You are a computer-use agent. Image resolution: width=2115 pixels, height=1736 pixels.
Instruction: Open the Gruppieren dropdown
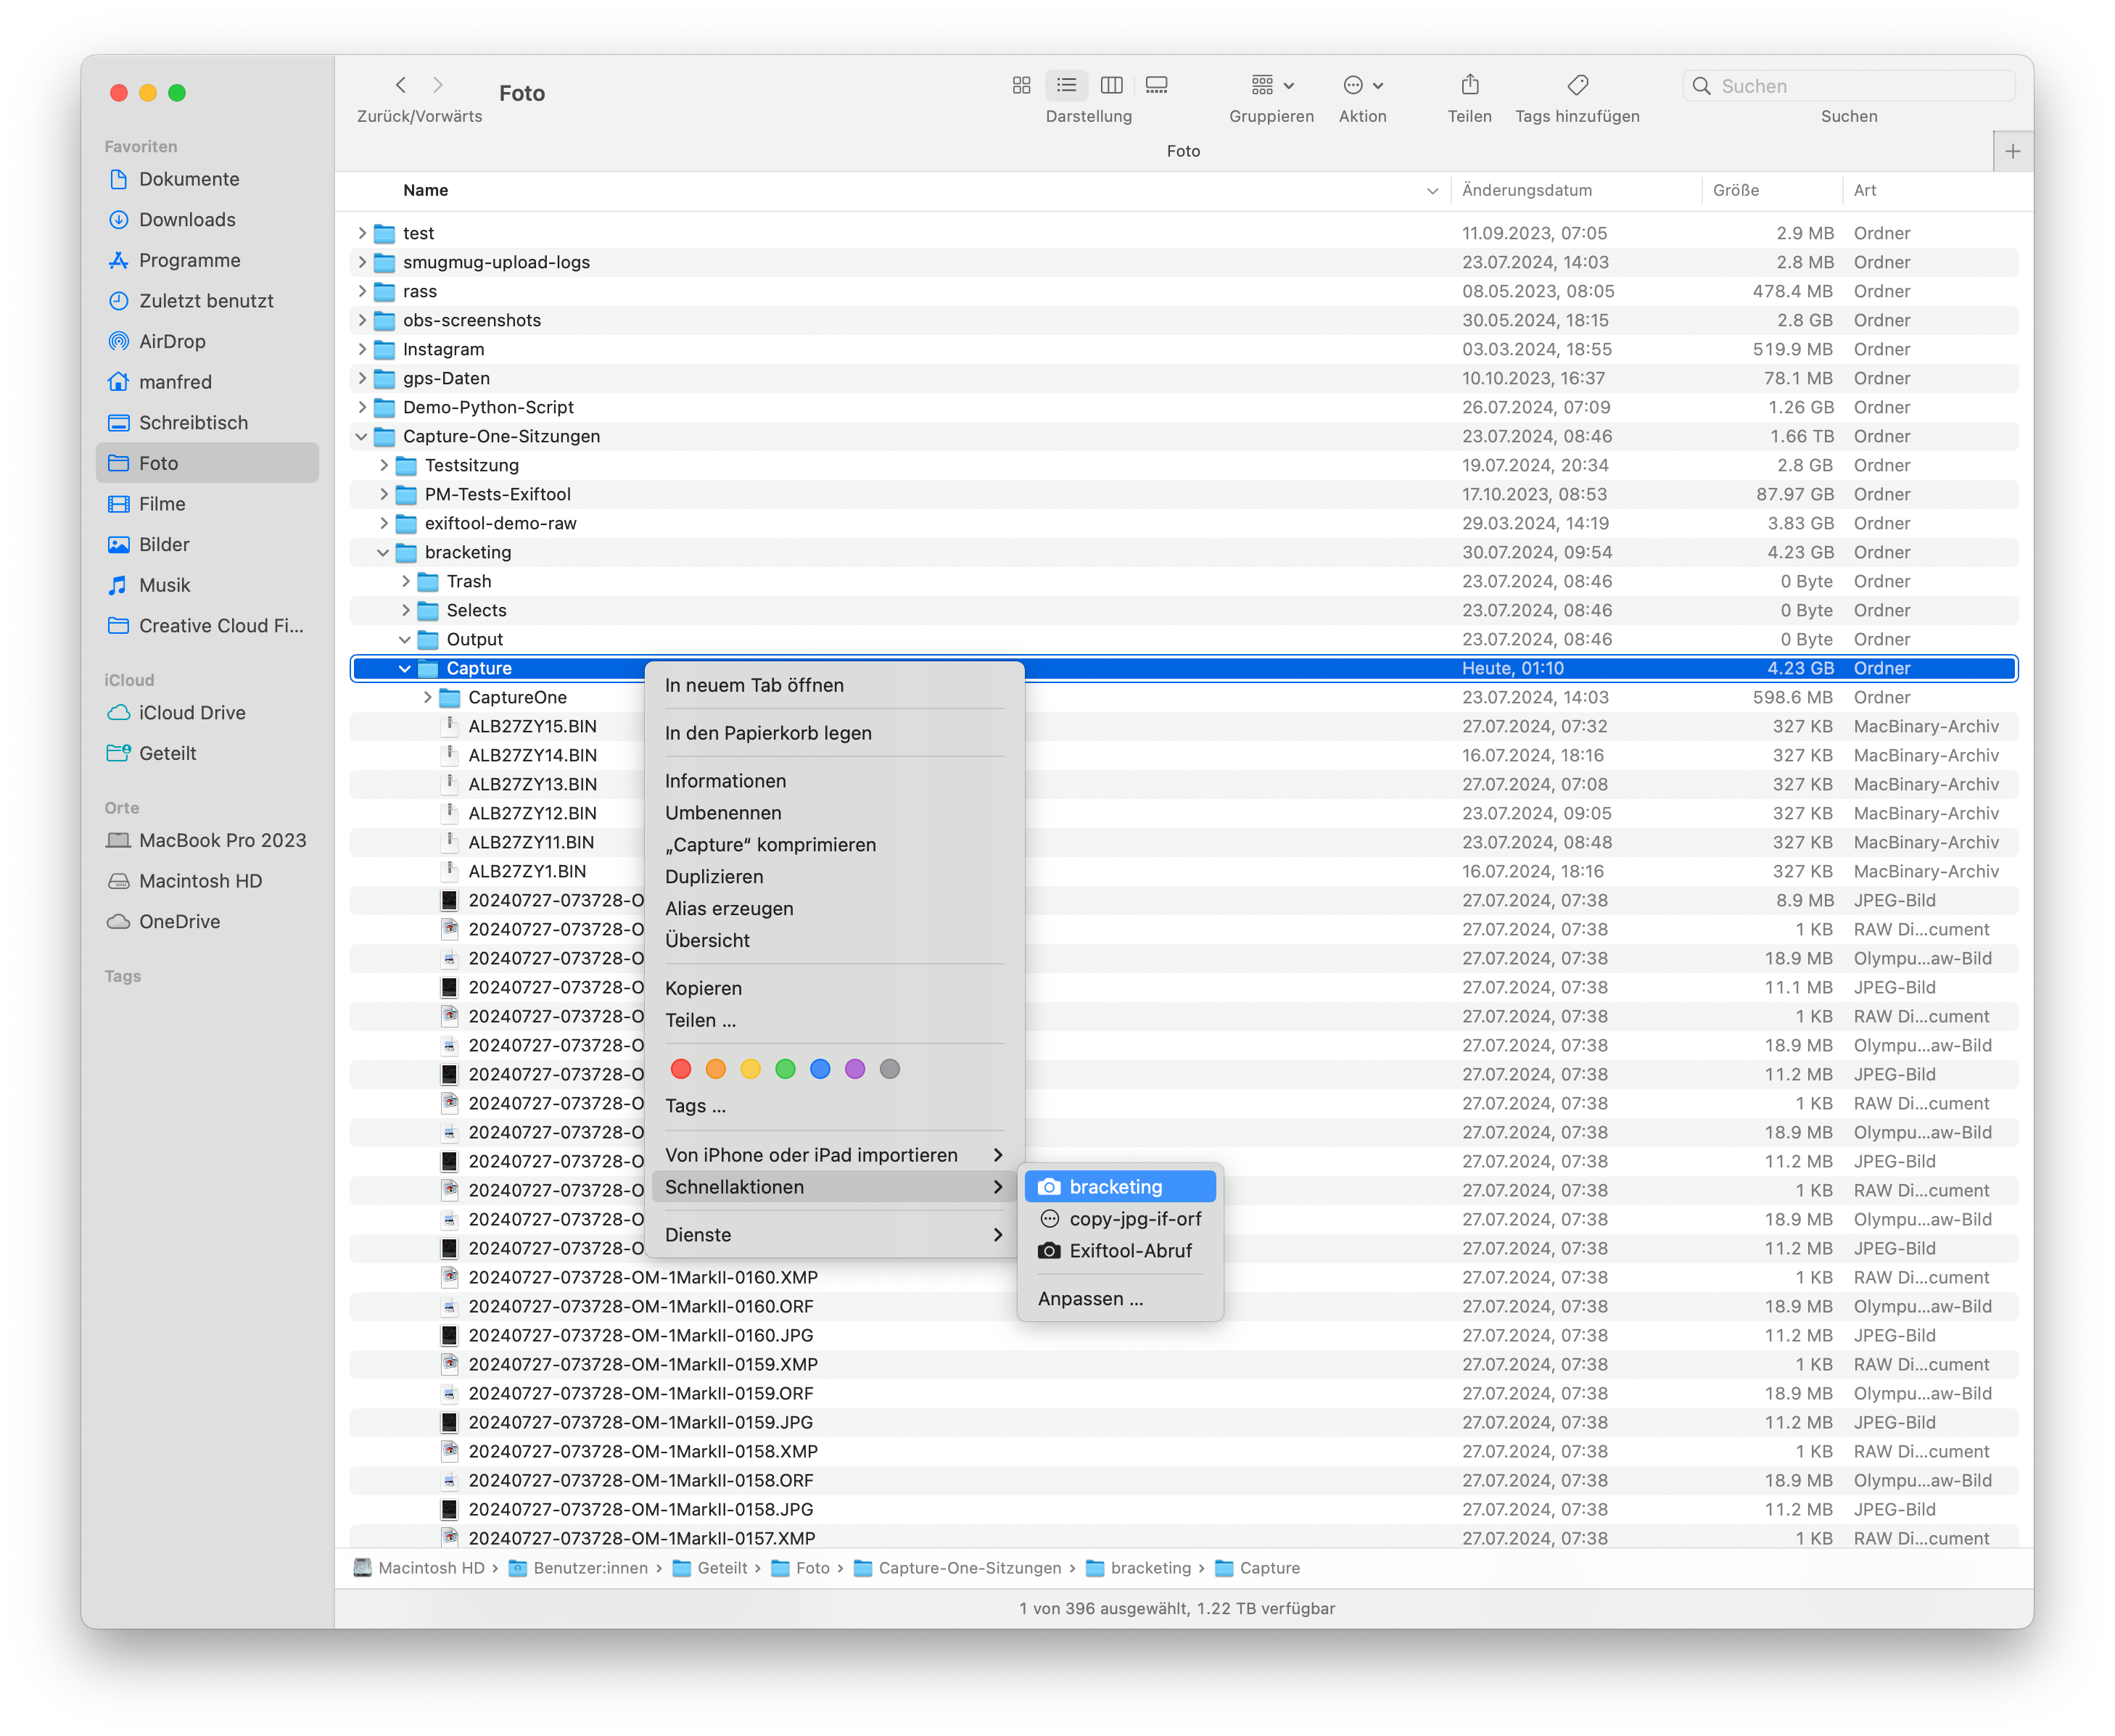coord(1272,86)
